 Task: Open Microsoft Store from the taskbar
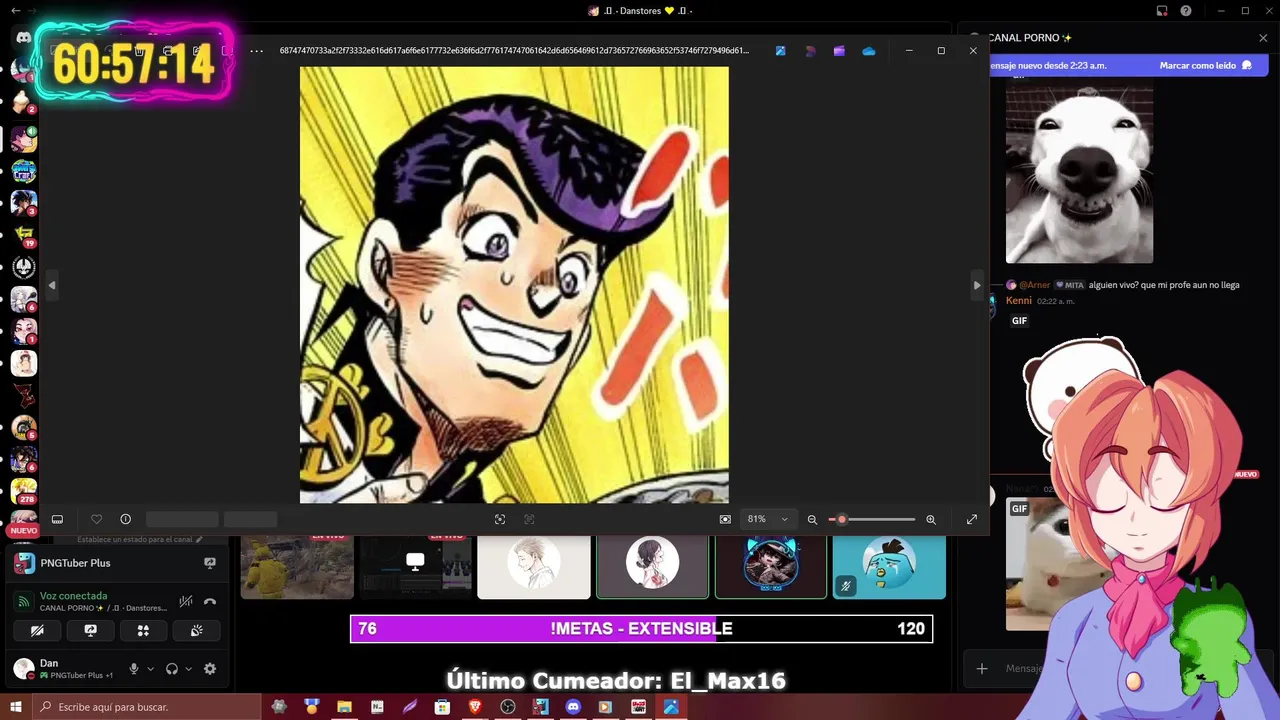point(442,707)
